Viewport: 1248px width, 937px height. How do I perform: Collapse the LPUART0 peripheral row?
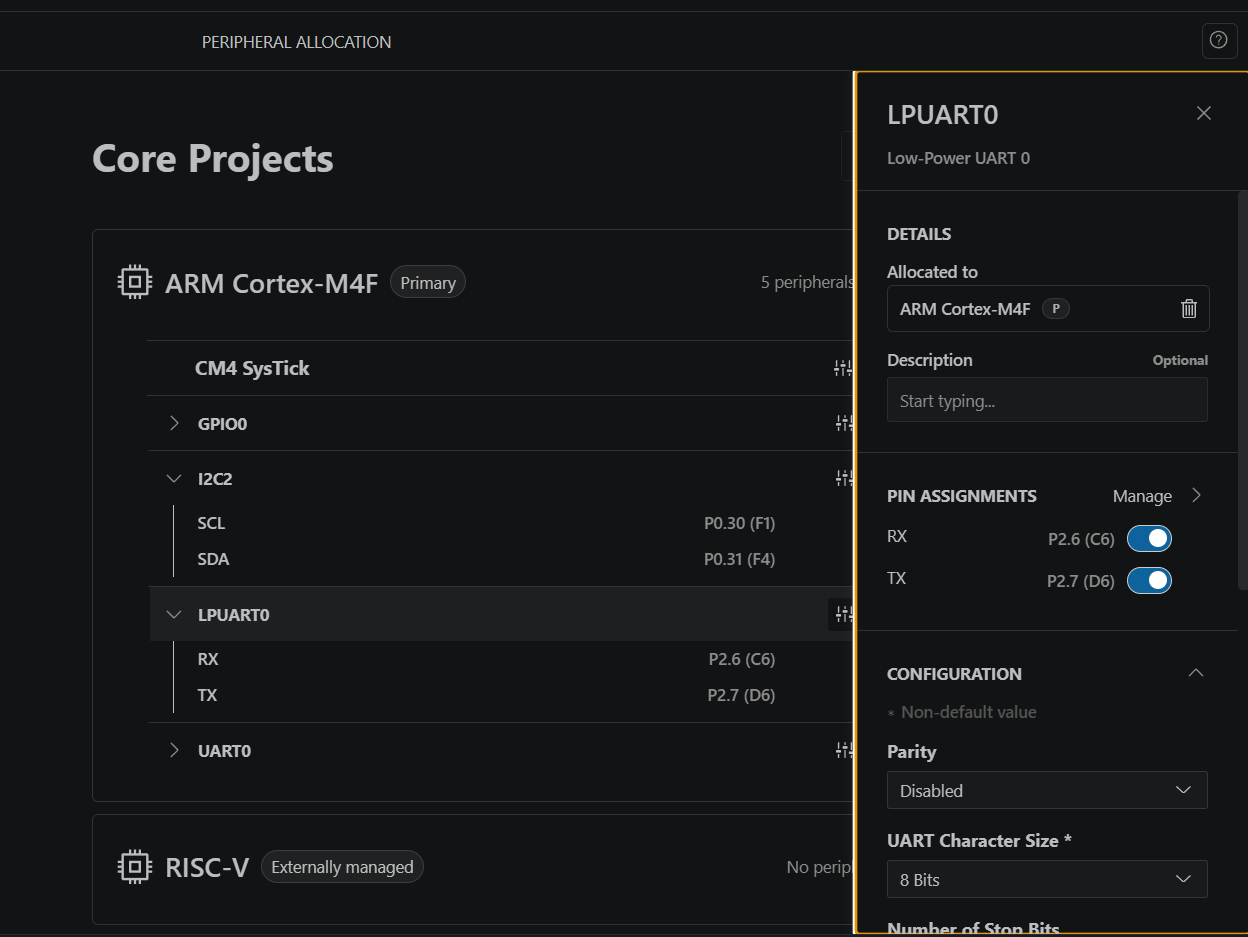(174, 615)
